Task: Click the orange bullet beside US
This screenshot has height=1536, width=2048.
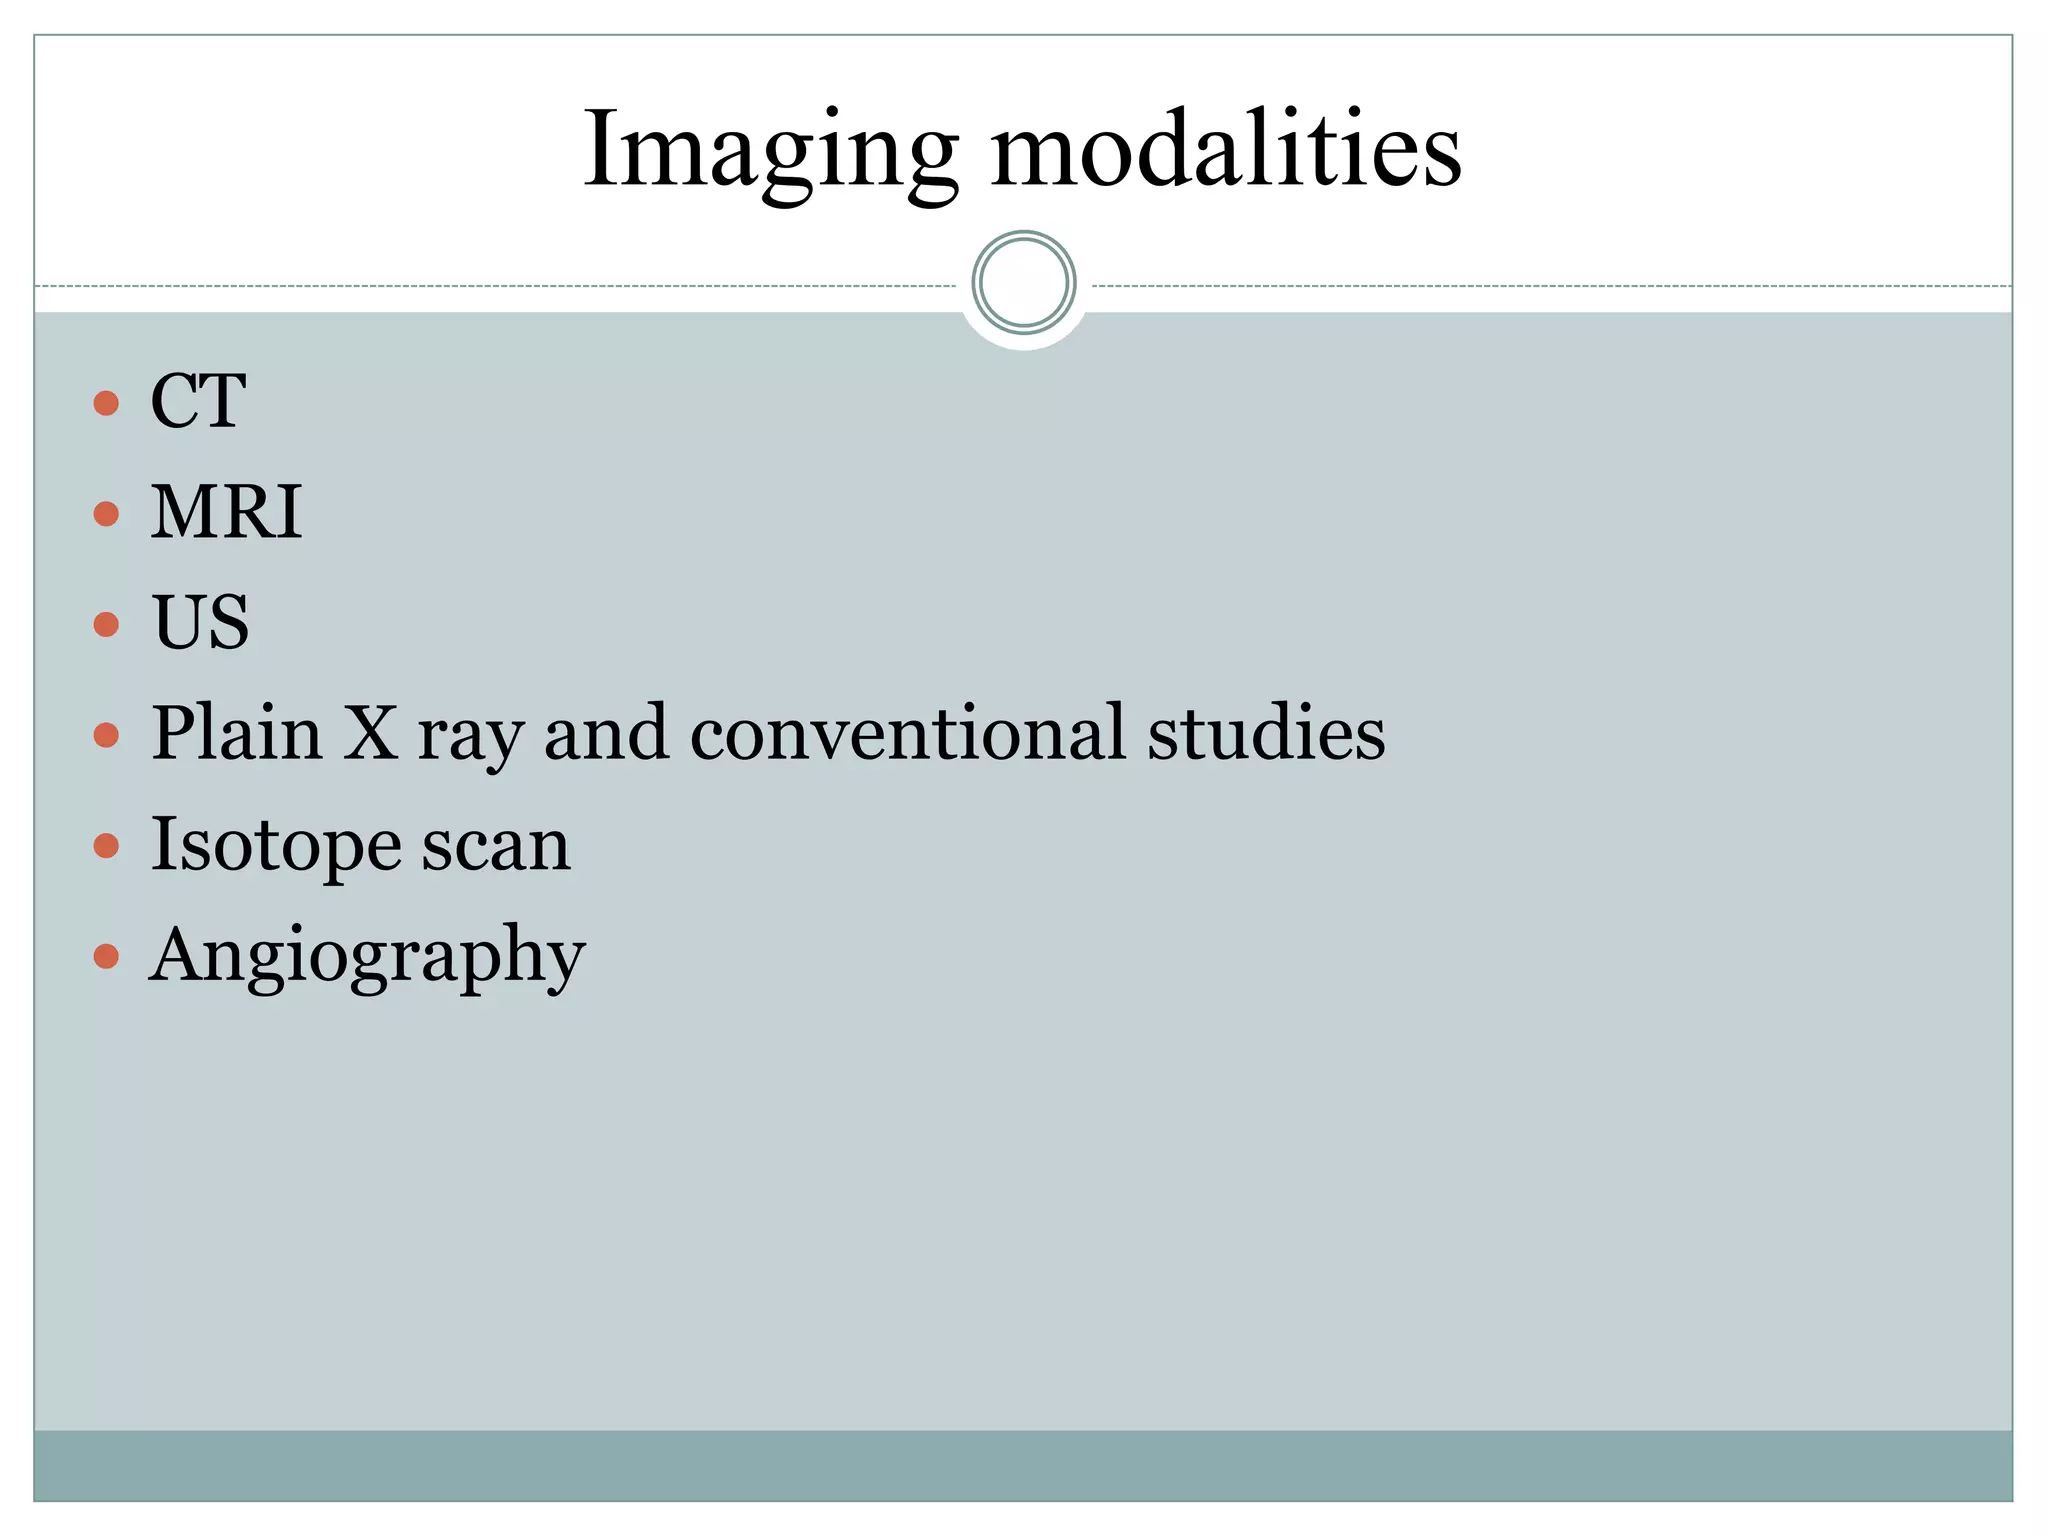Action: [x=106, y=625]
